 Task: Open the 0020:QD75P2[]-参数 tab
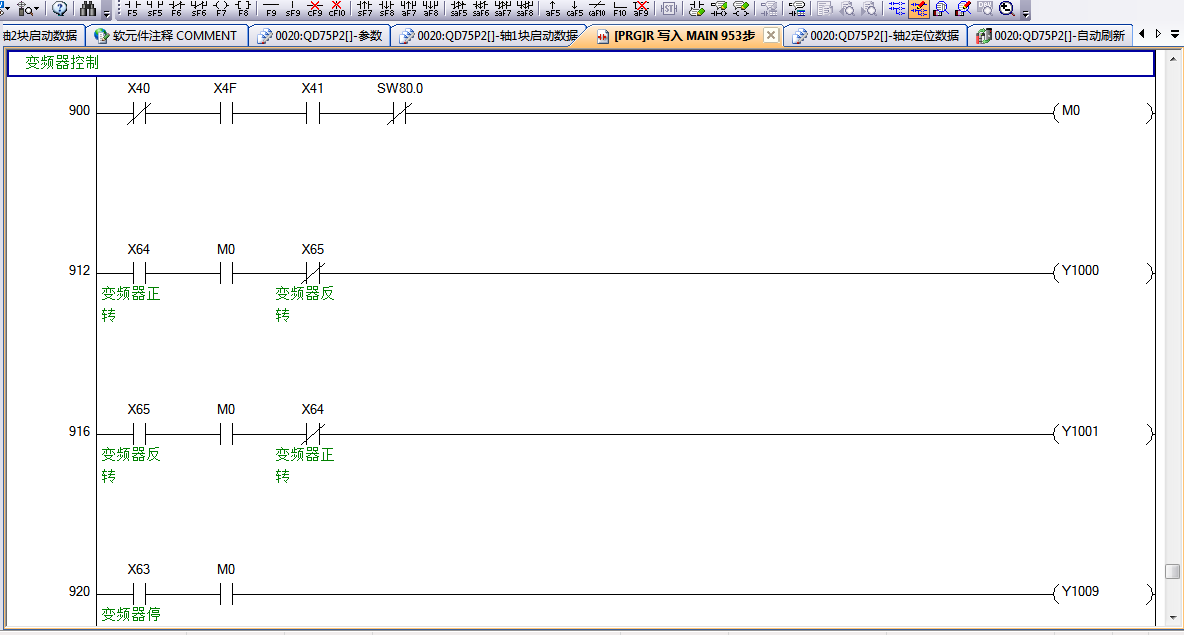coord(320,36)
